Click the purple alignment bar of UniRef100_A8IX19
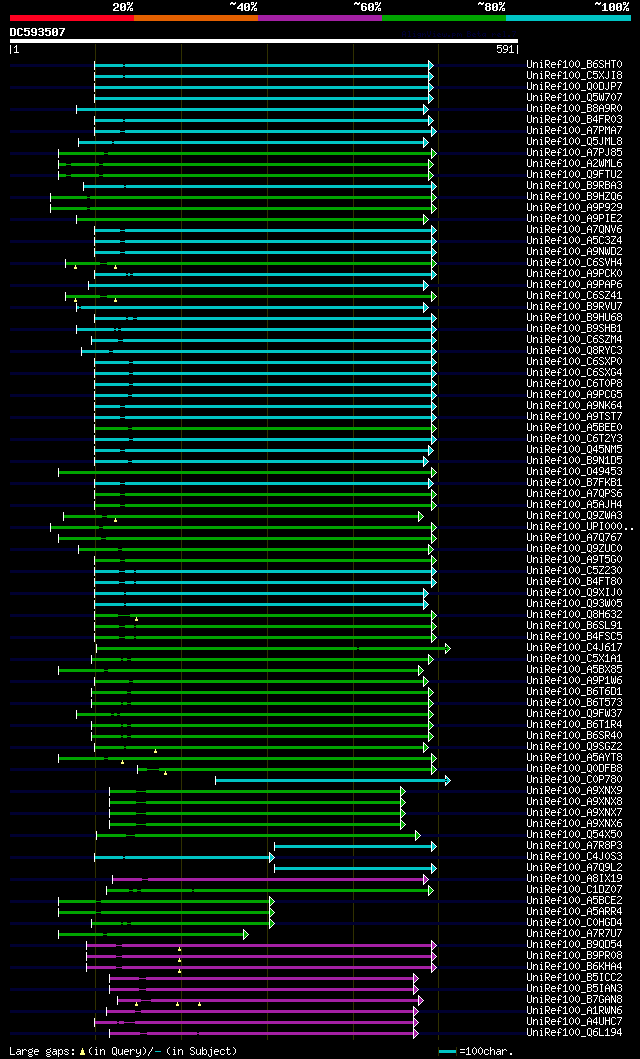This screenshot has height=1059, width=640. (271, 879)
